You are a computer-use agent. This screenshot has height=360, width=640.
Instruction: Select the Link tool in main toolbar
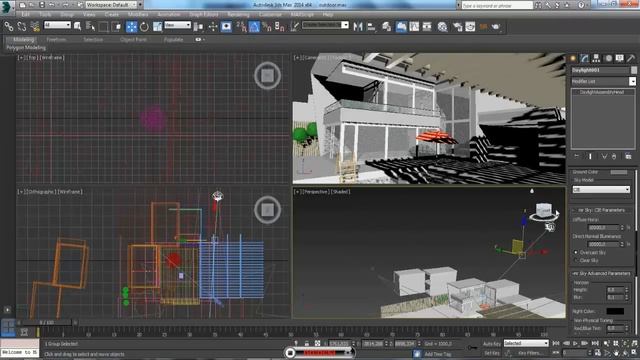[9, 27]
